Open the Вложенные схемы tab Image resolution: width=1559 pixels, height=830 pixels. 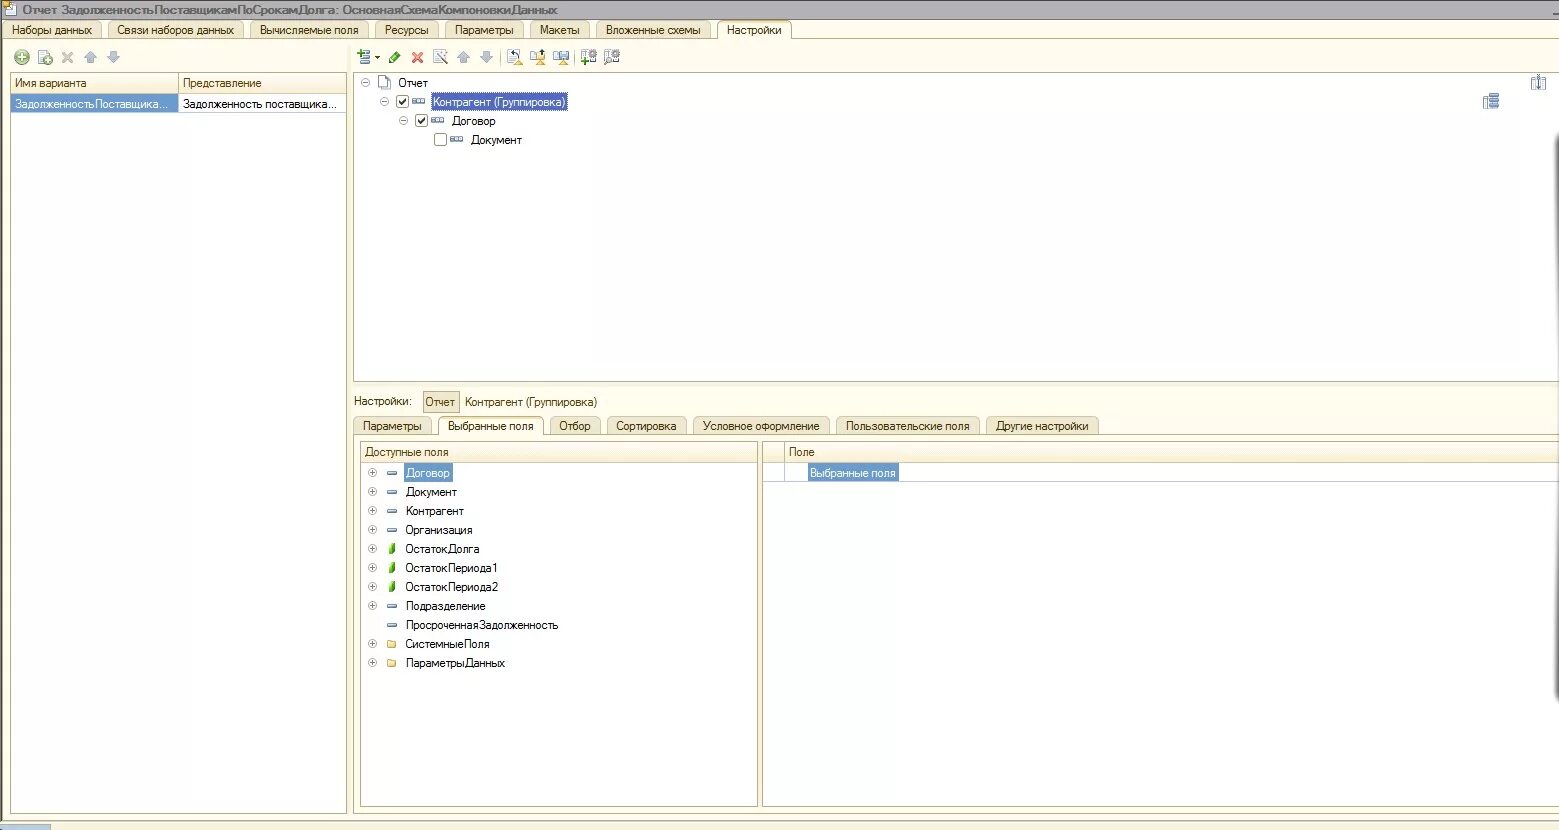click(x=653, y=30)
